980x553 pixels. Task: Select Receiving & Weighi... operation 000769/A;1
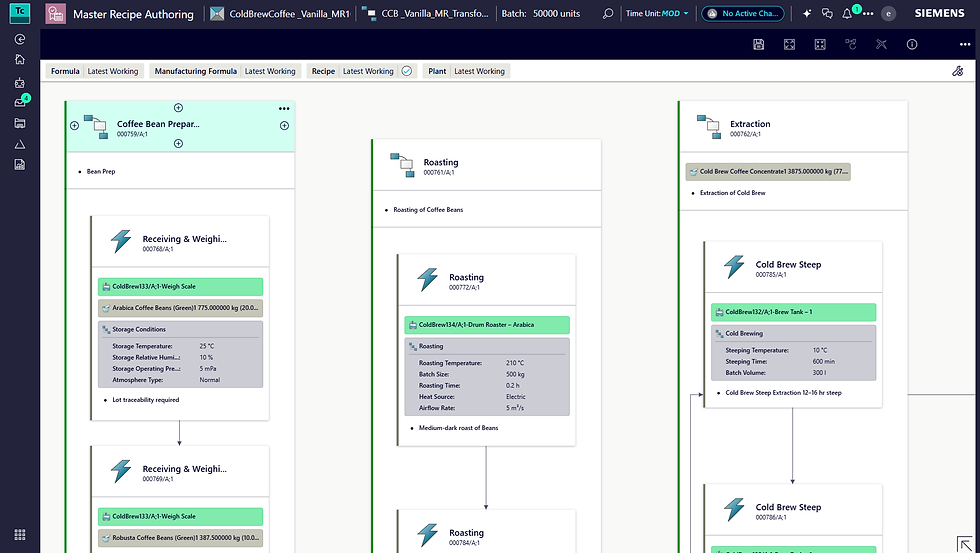coord(181,472)
